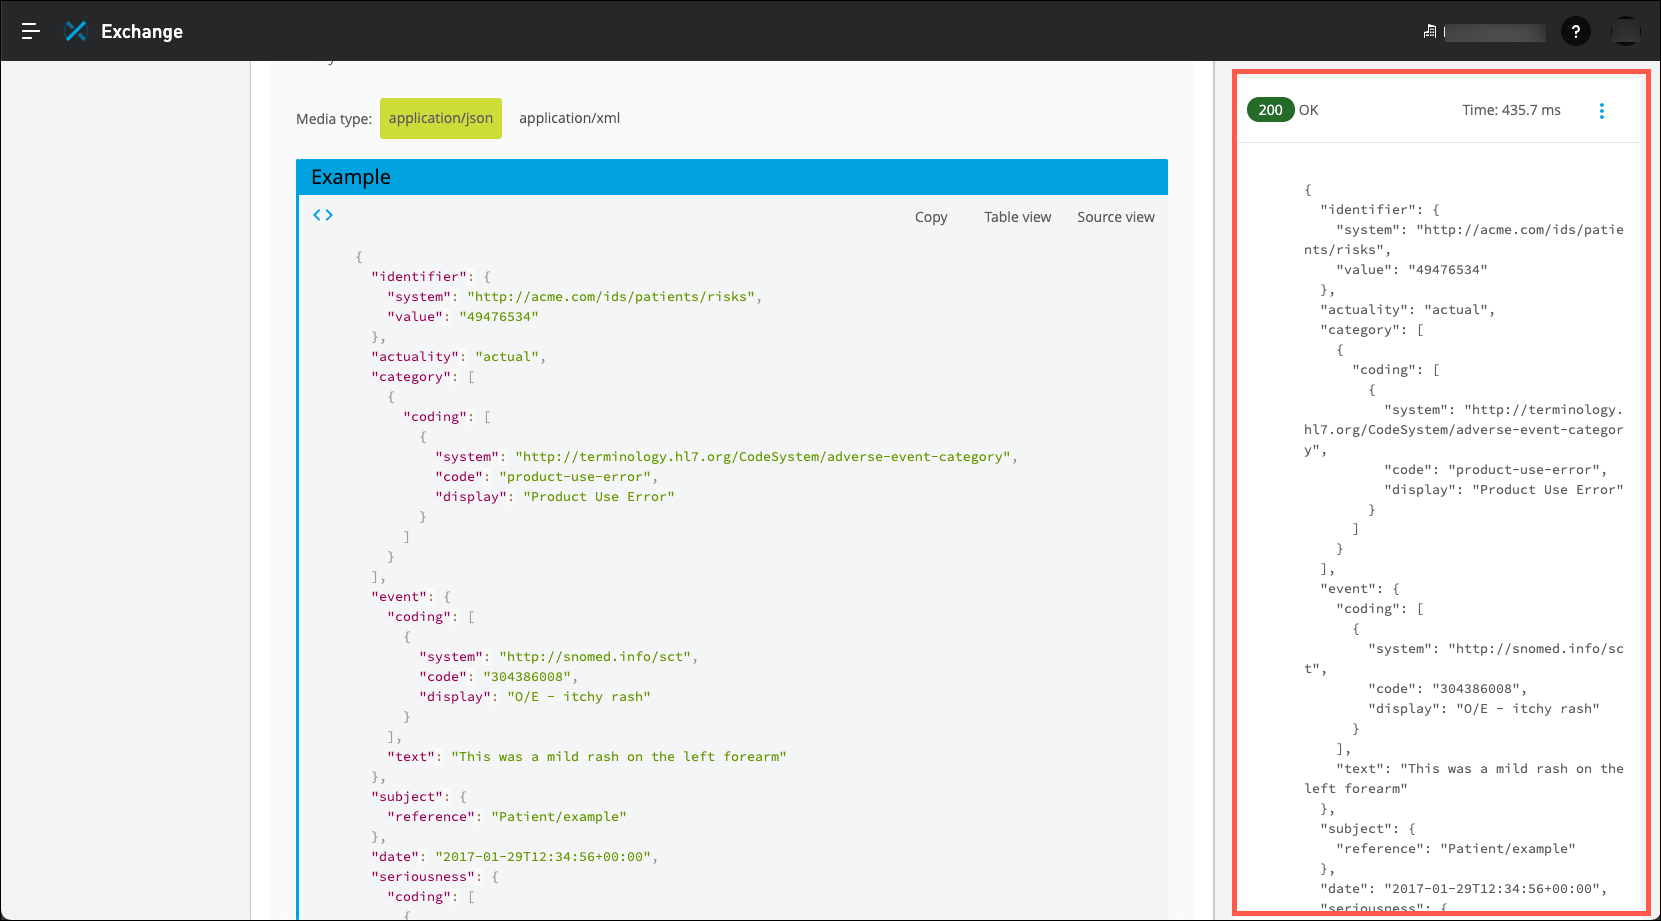
Task: Click the "Patient/example" value in Example
Action: (x=559, y=817)
